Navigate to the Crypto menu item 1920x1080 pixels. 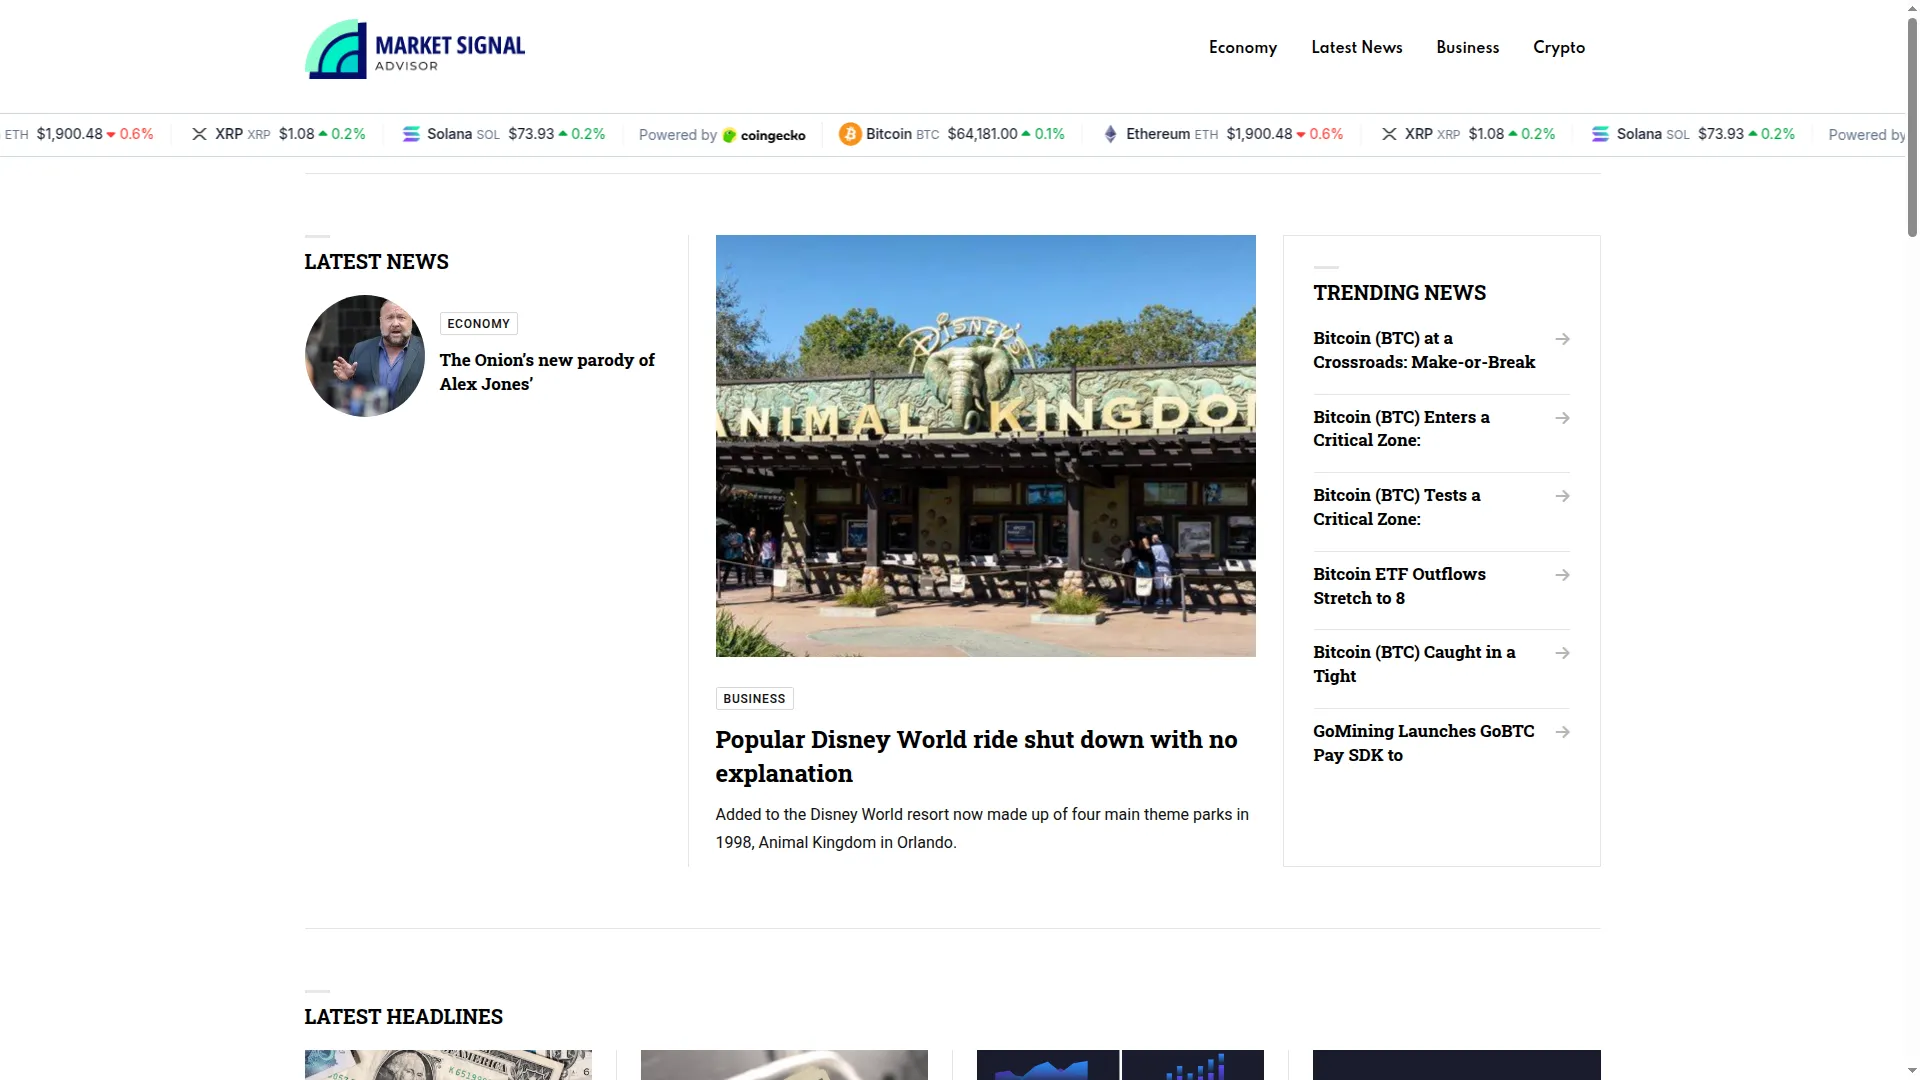click(1559, 47)
